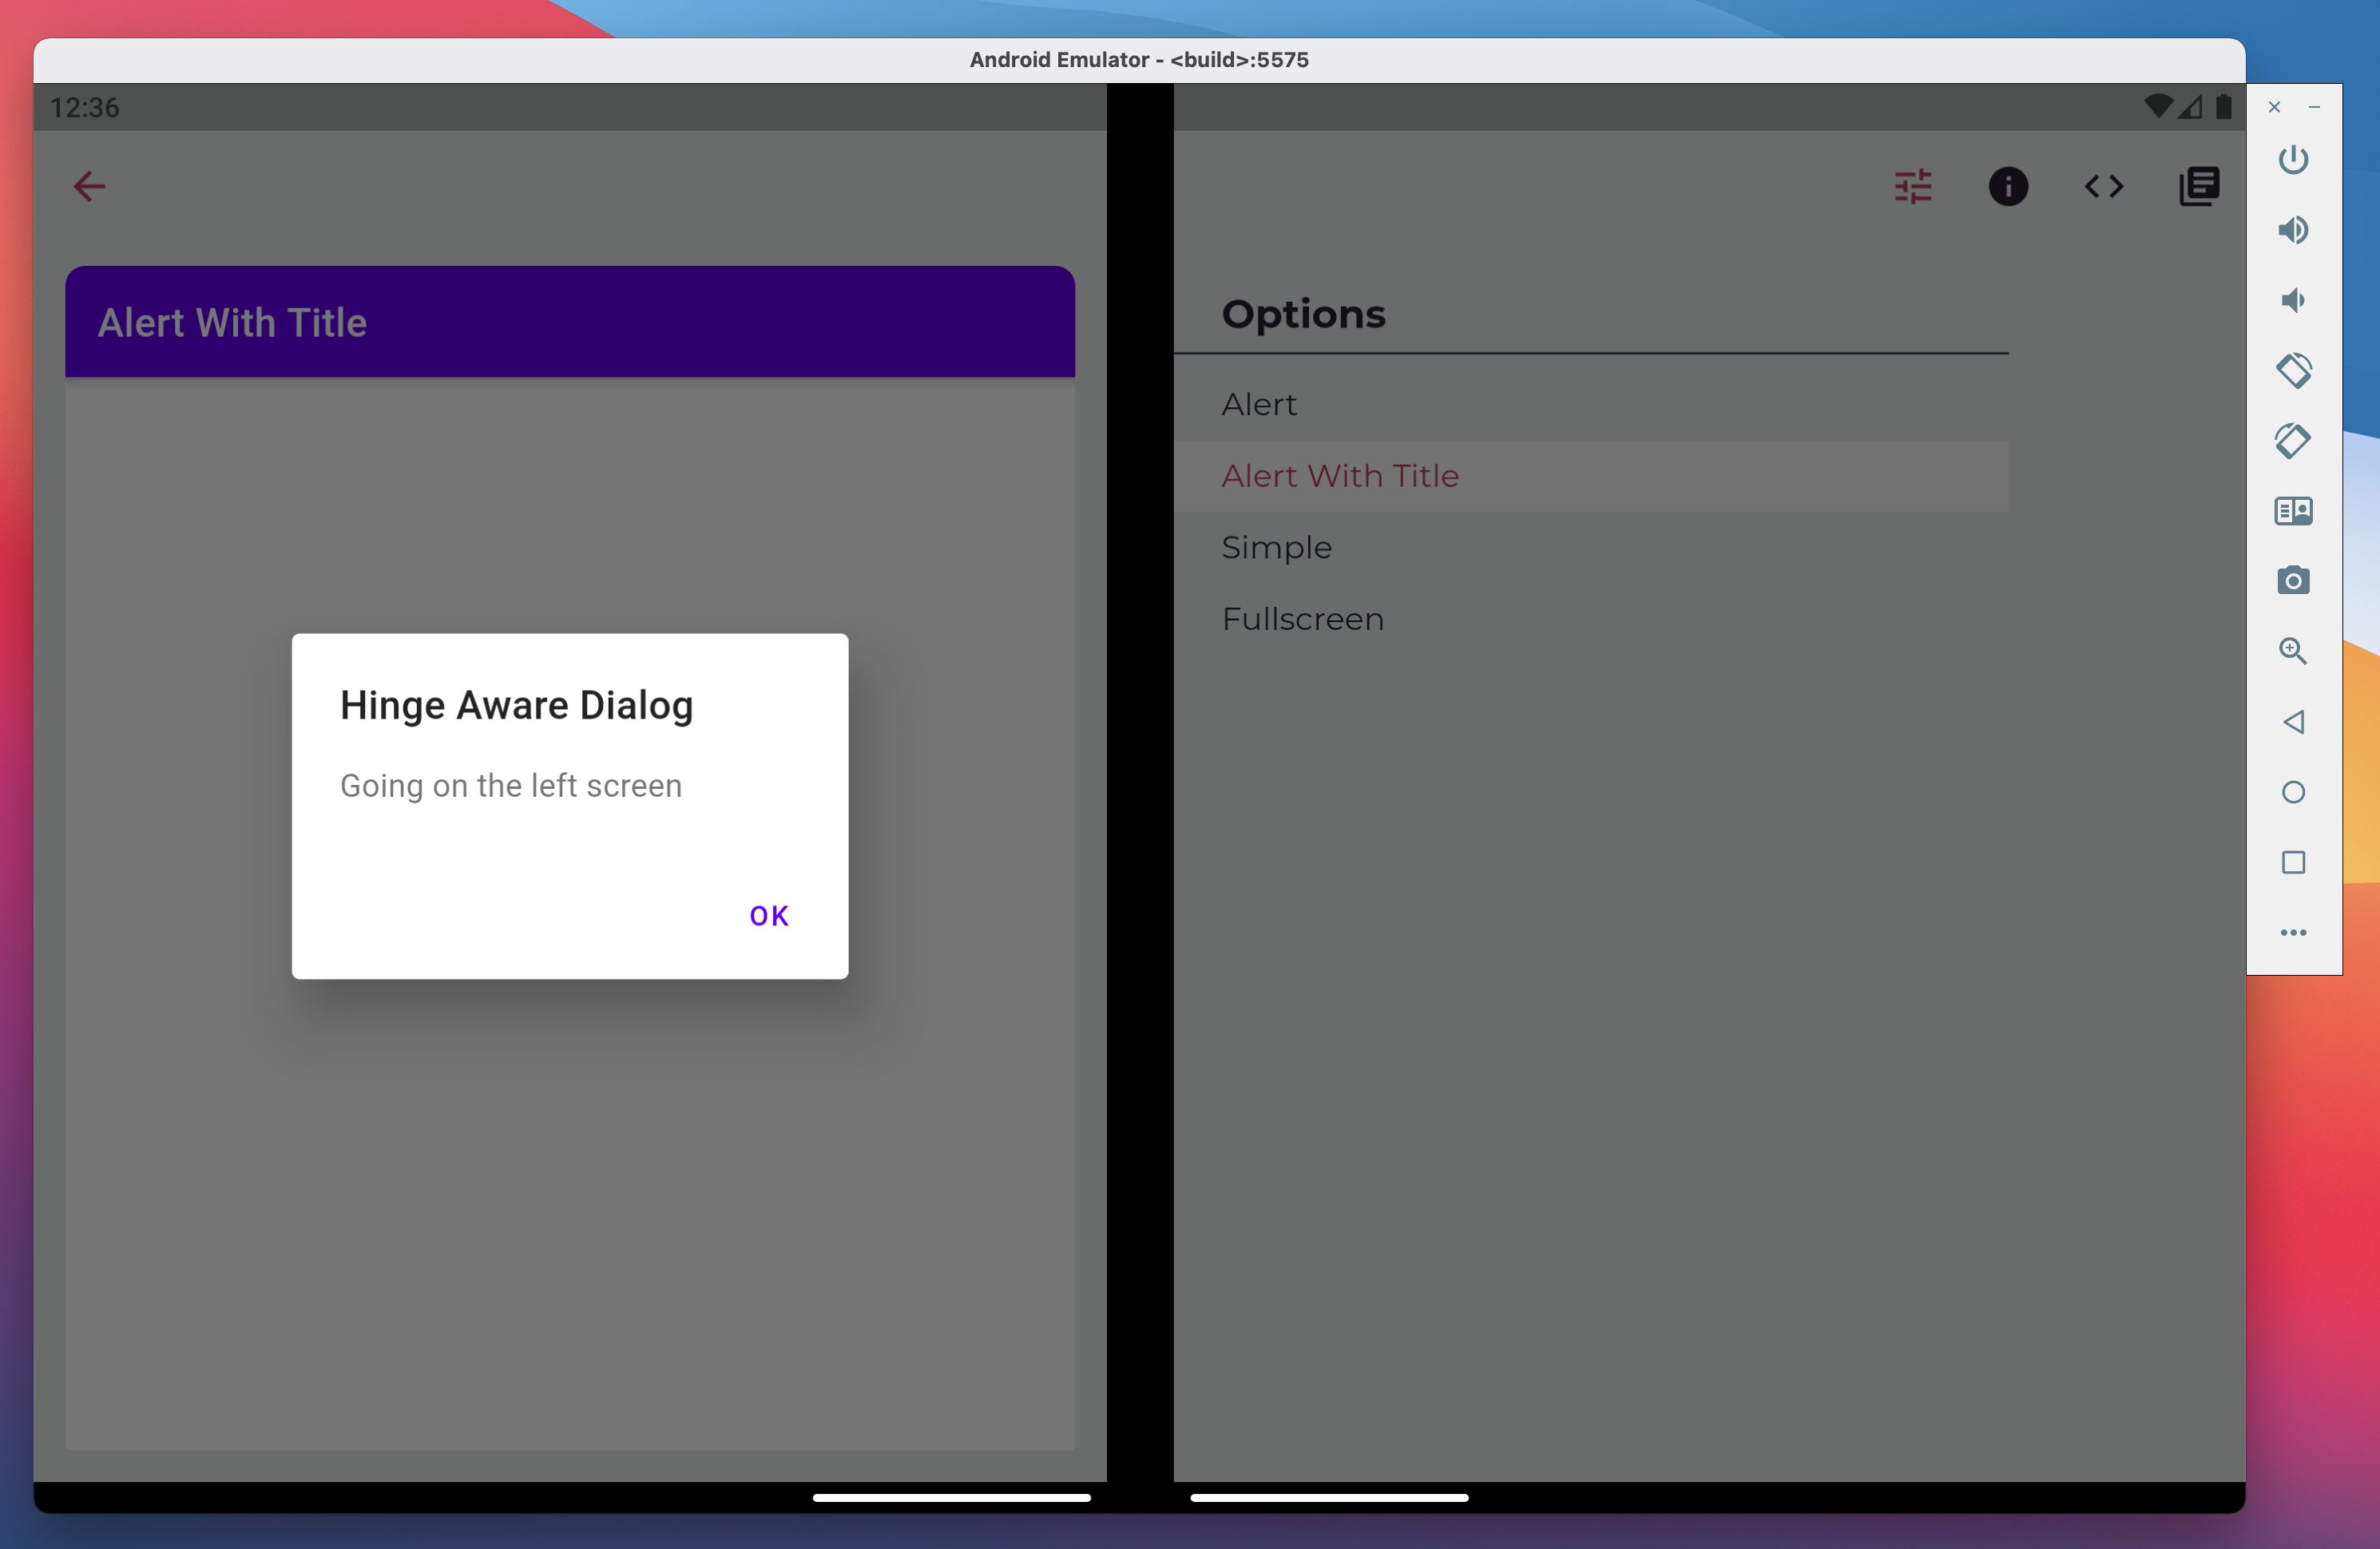Image resolution: width=2380 pixels, height=1549 pixels.
Task: Close the emulator toolbar with X
Action: pyautogui.click(x=2274, y=107)
